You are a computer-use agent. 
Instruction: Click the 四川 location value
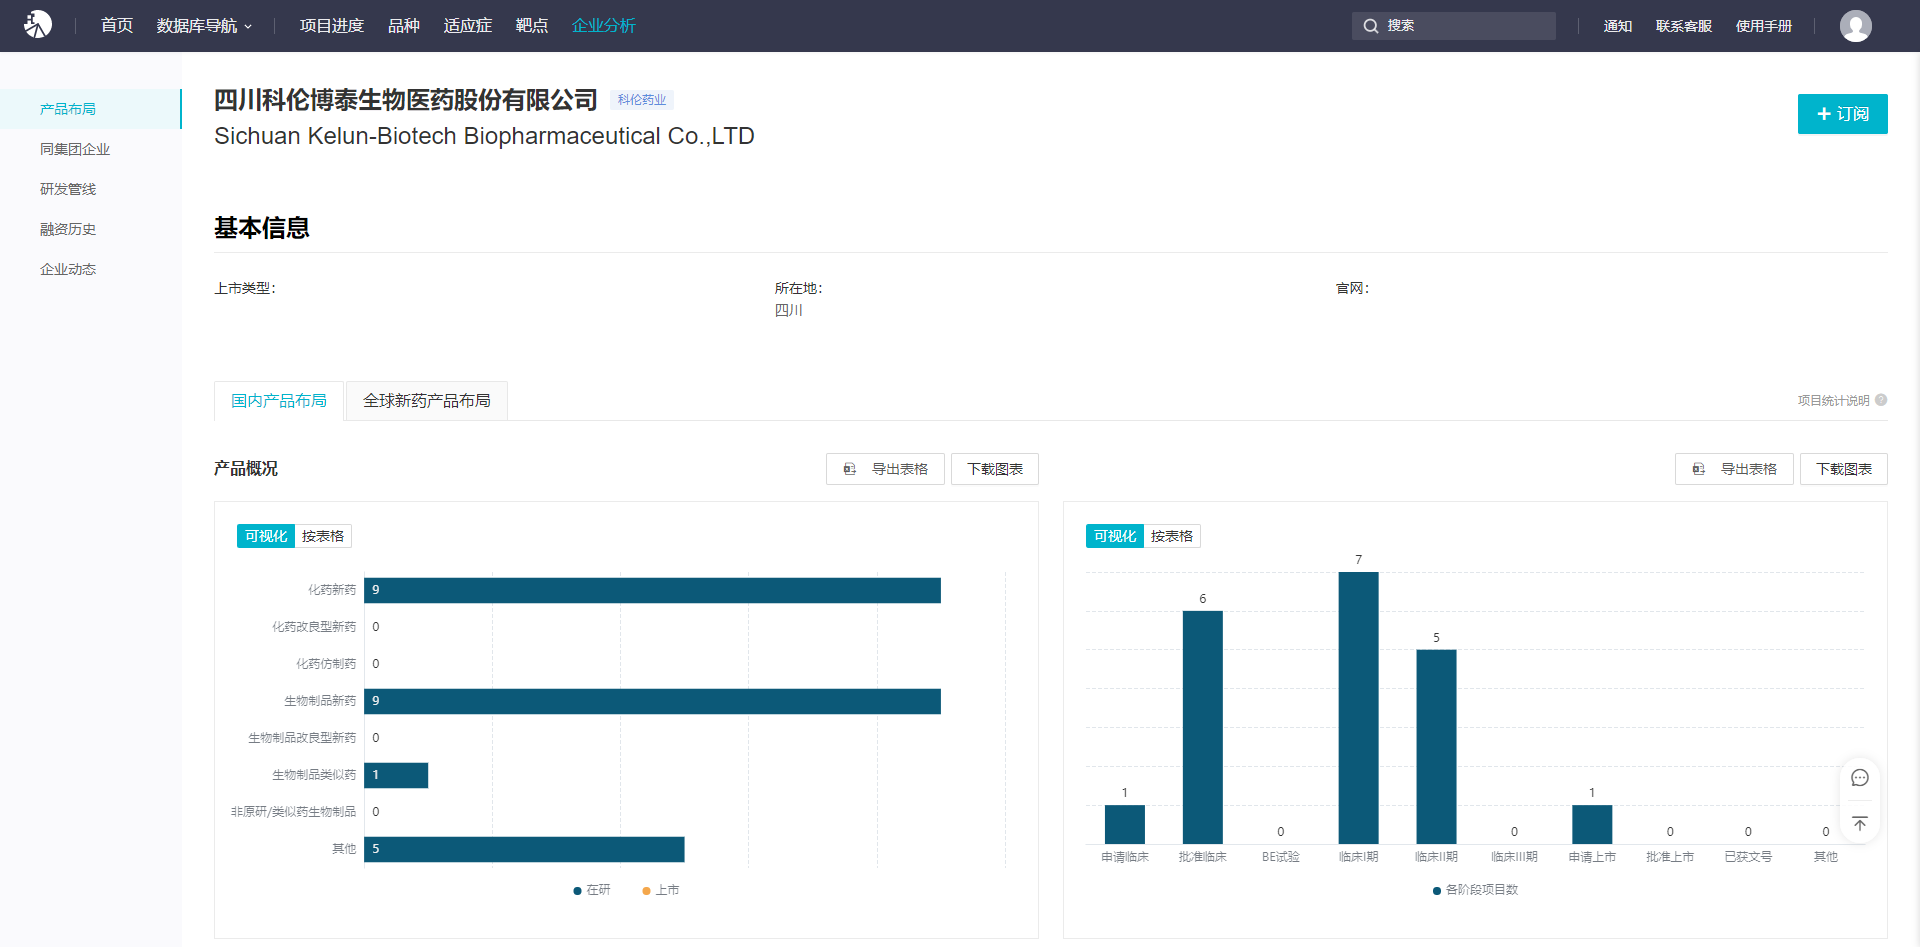[x=789, y=310]
